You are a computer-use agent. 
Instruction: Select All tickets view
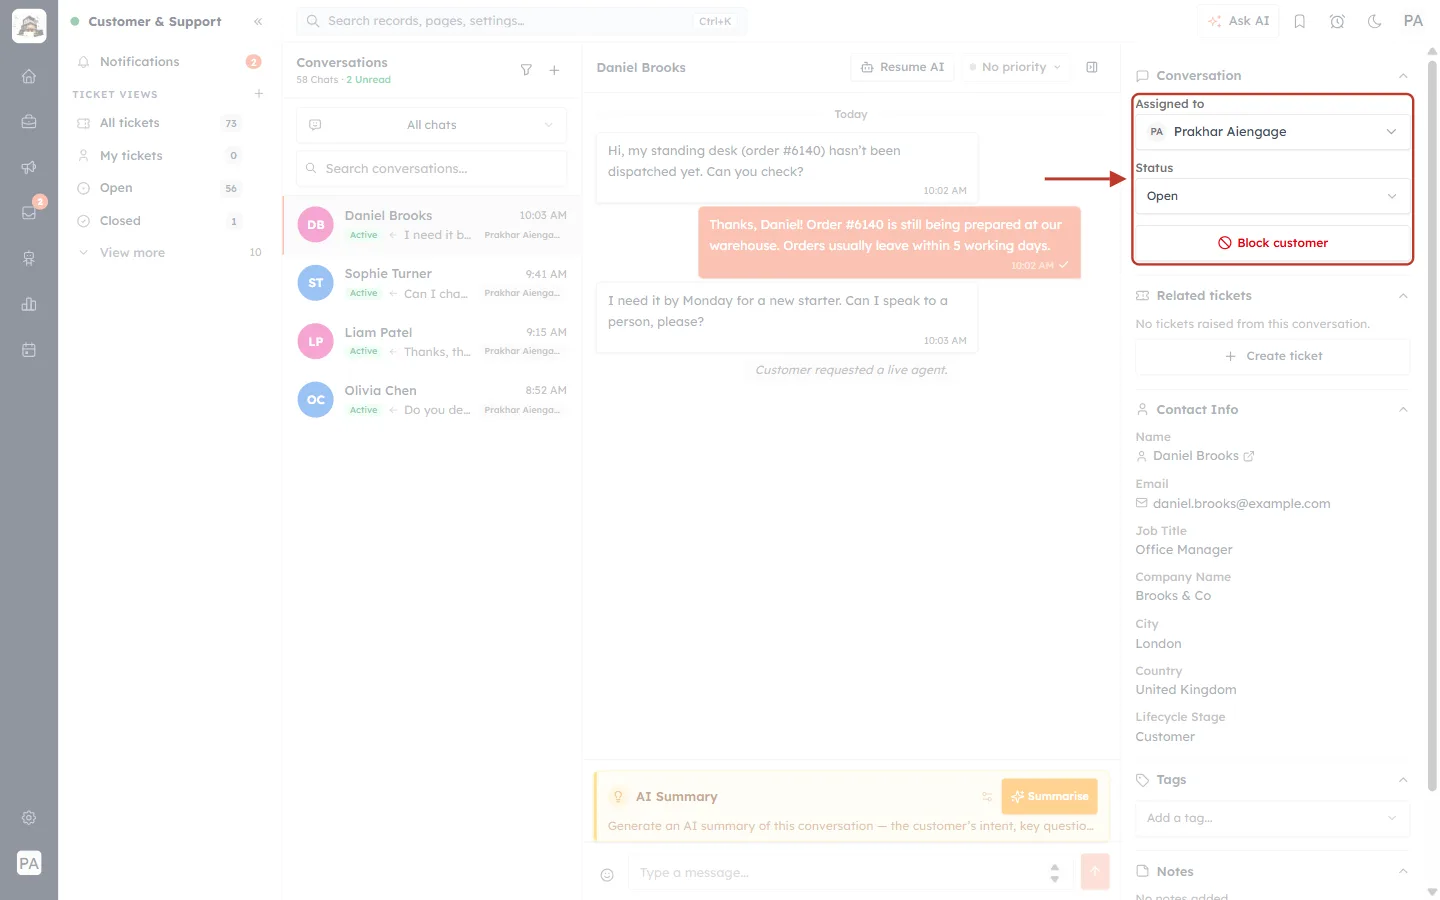point(158,123)
